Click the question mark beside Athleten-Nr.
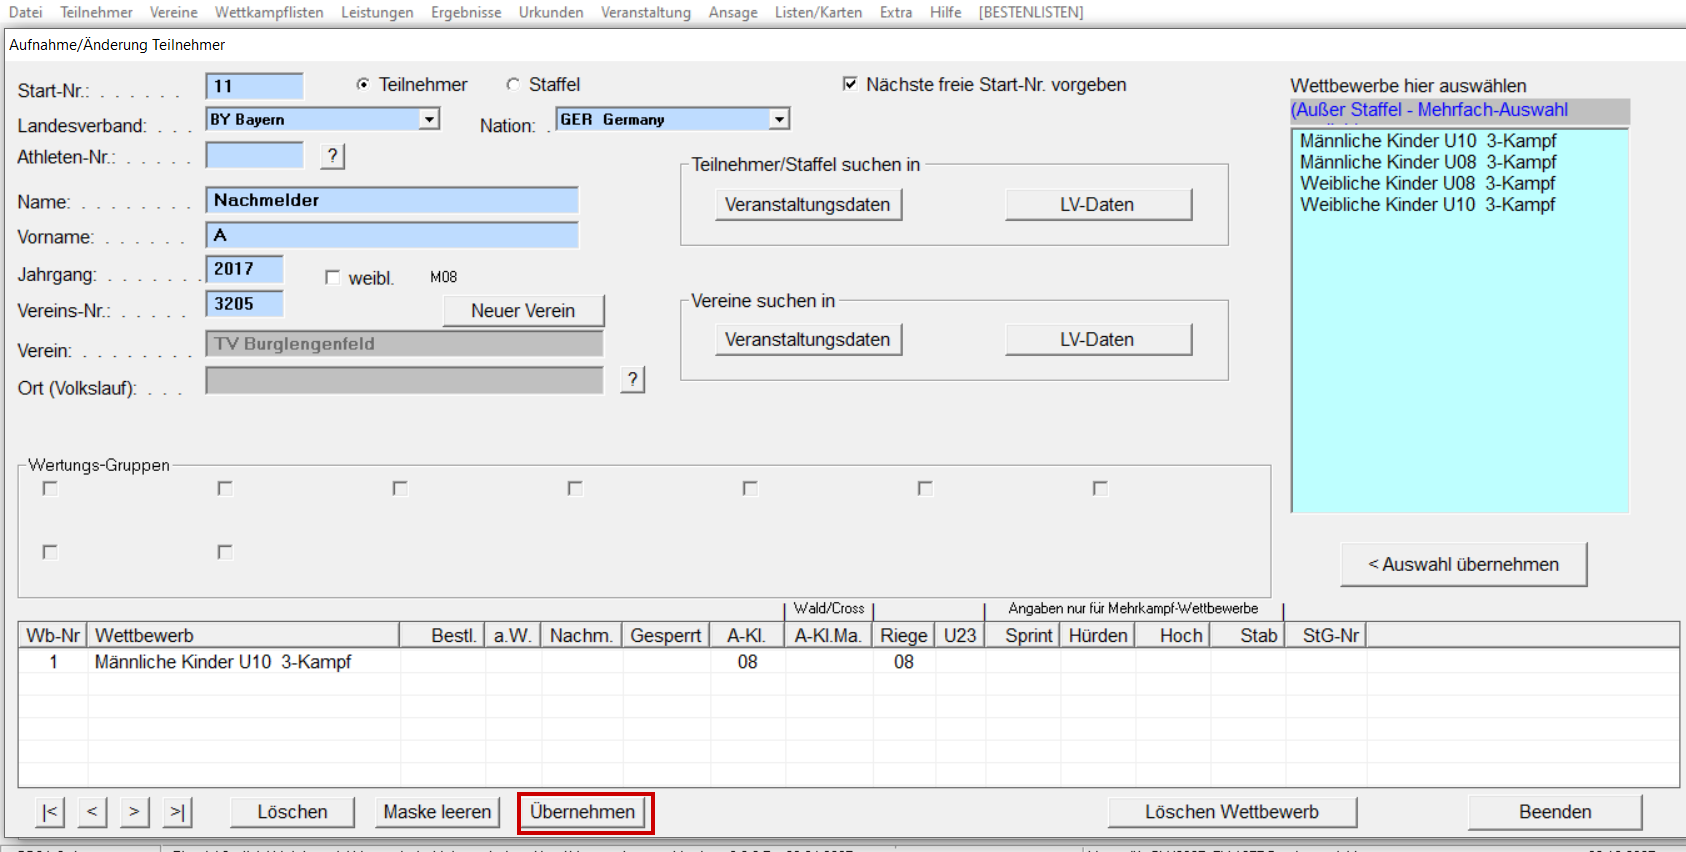 pos(333,156)
